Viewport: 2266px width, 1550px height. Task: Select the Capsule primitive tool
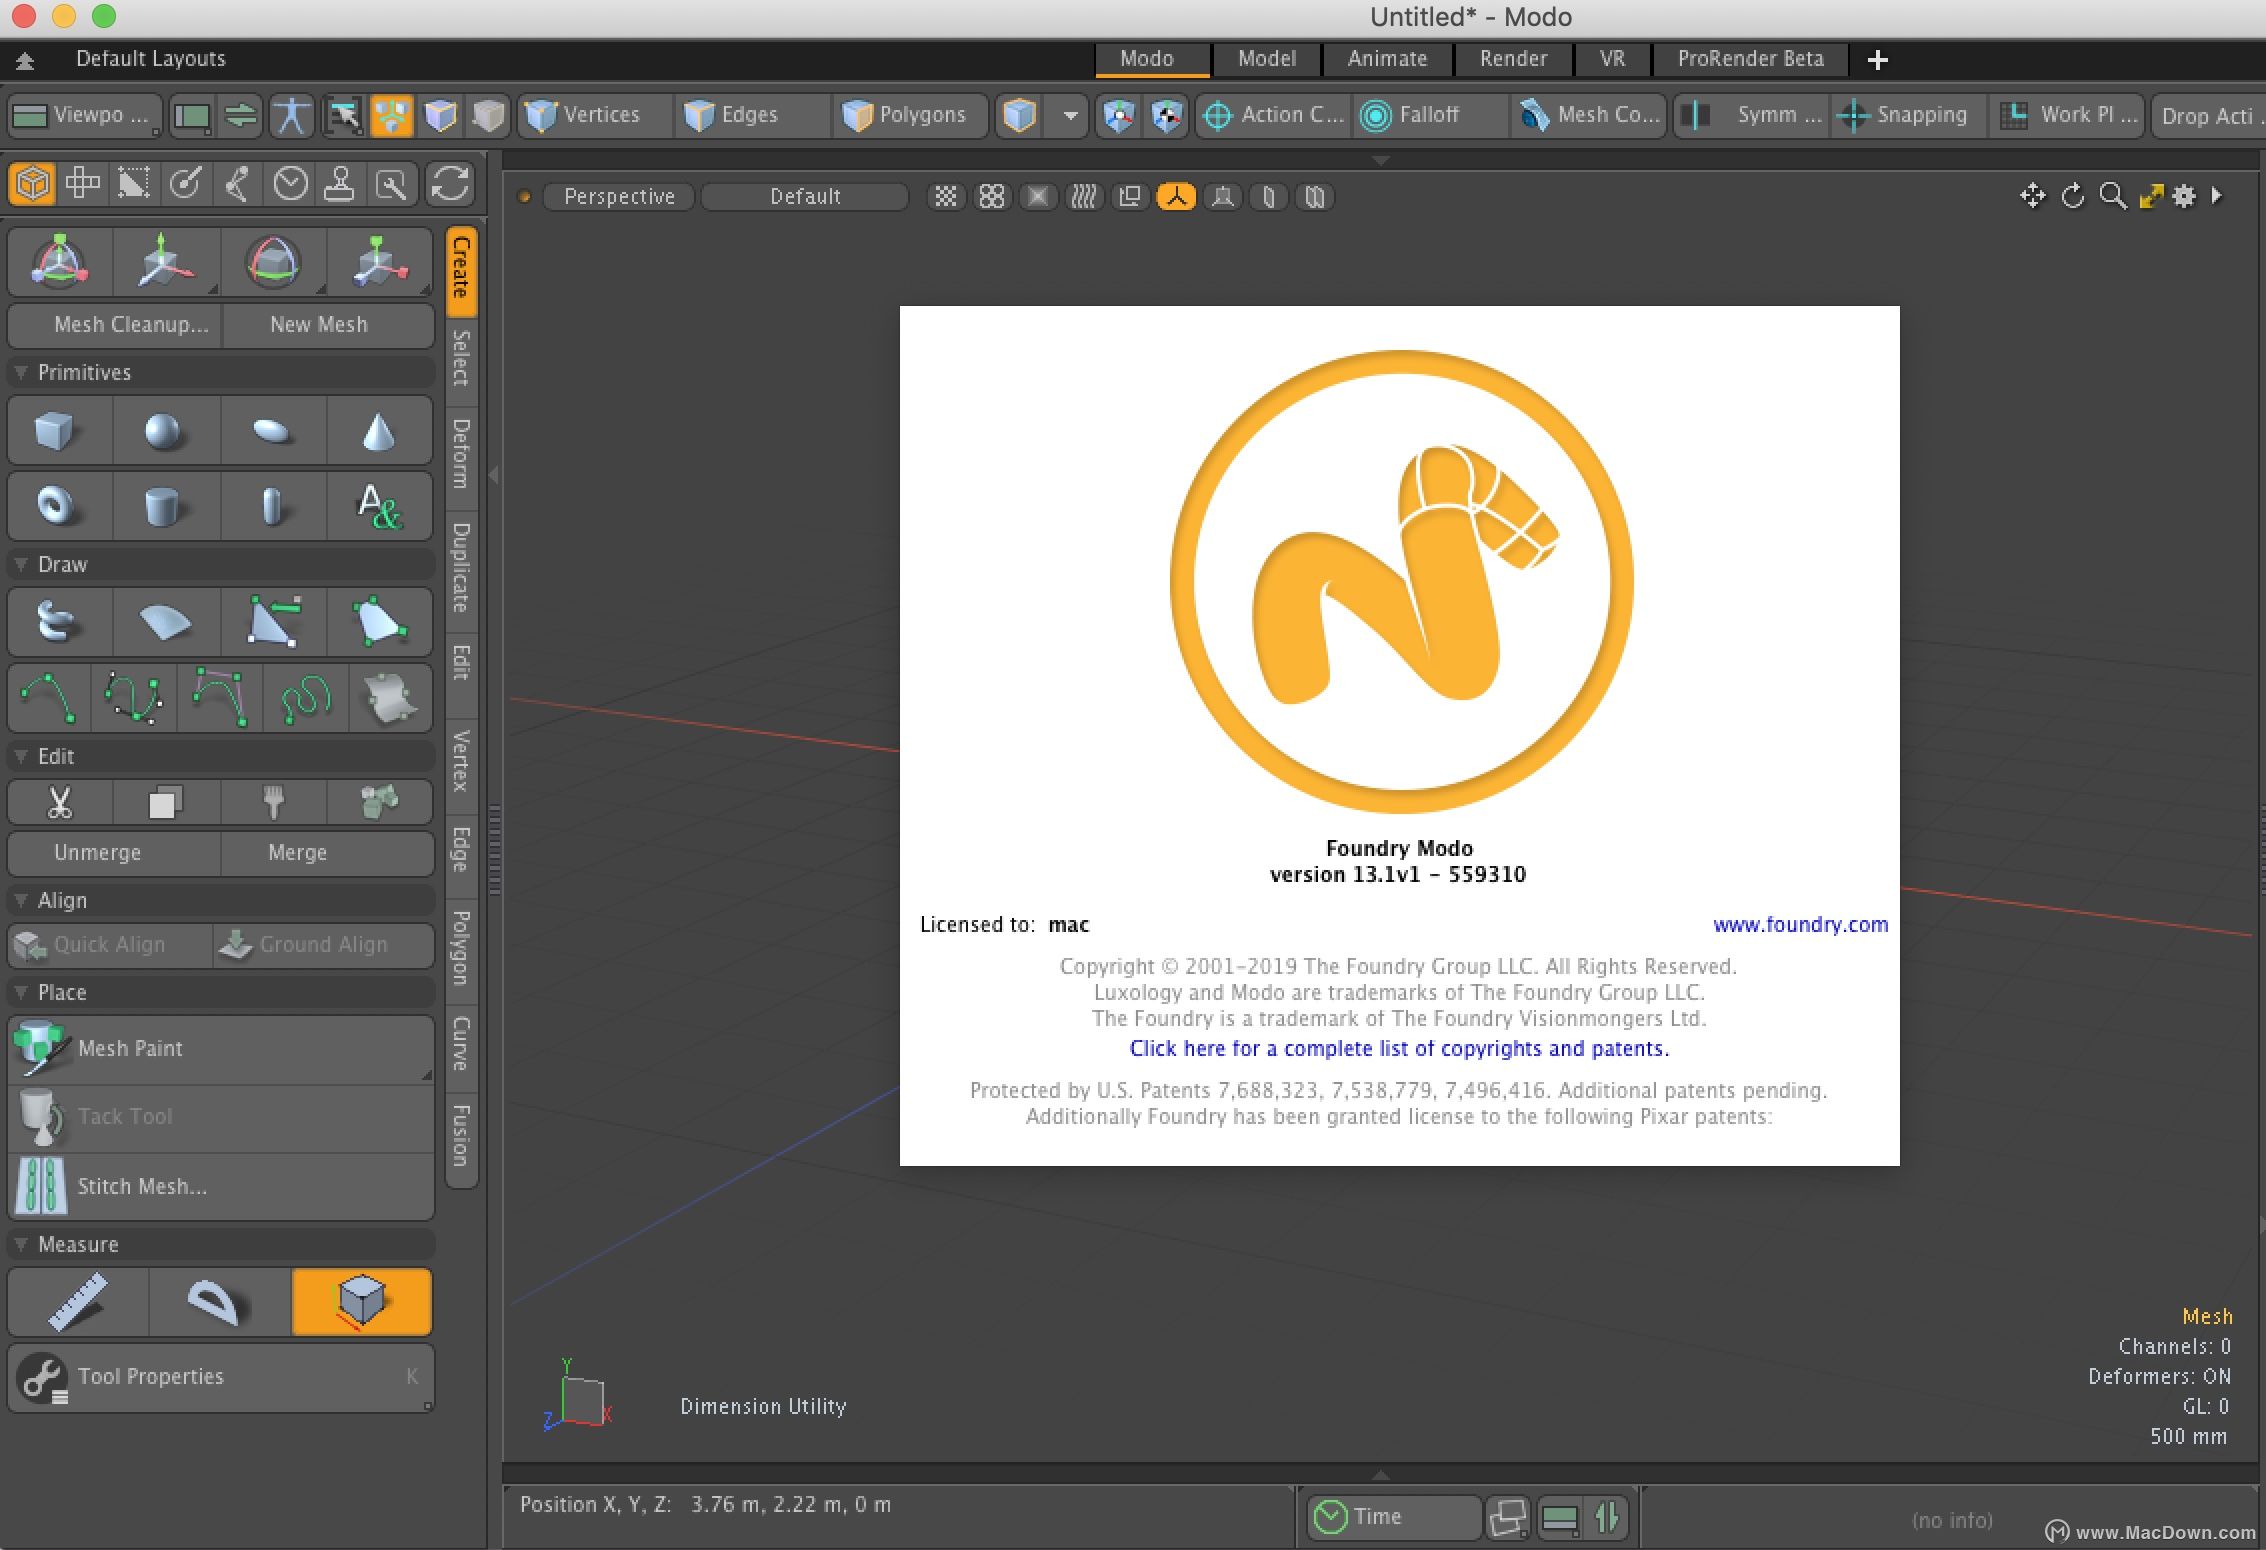pos(272,506)
